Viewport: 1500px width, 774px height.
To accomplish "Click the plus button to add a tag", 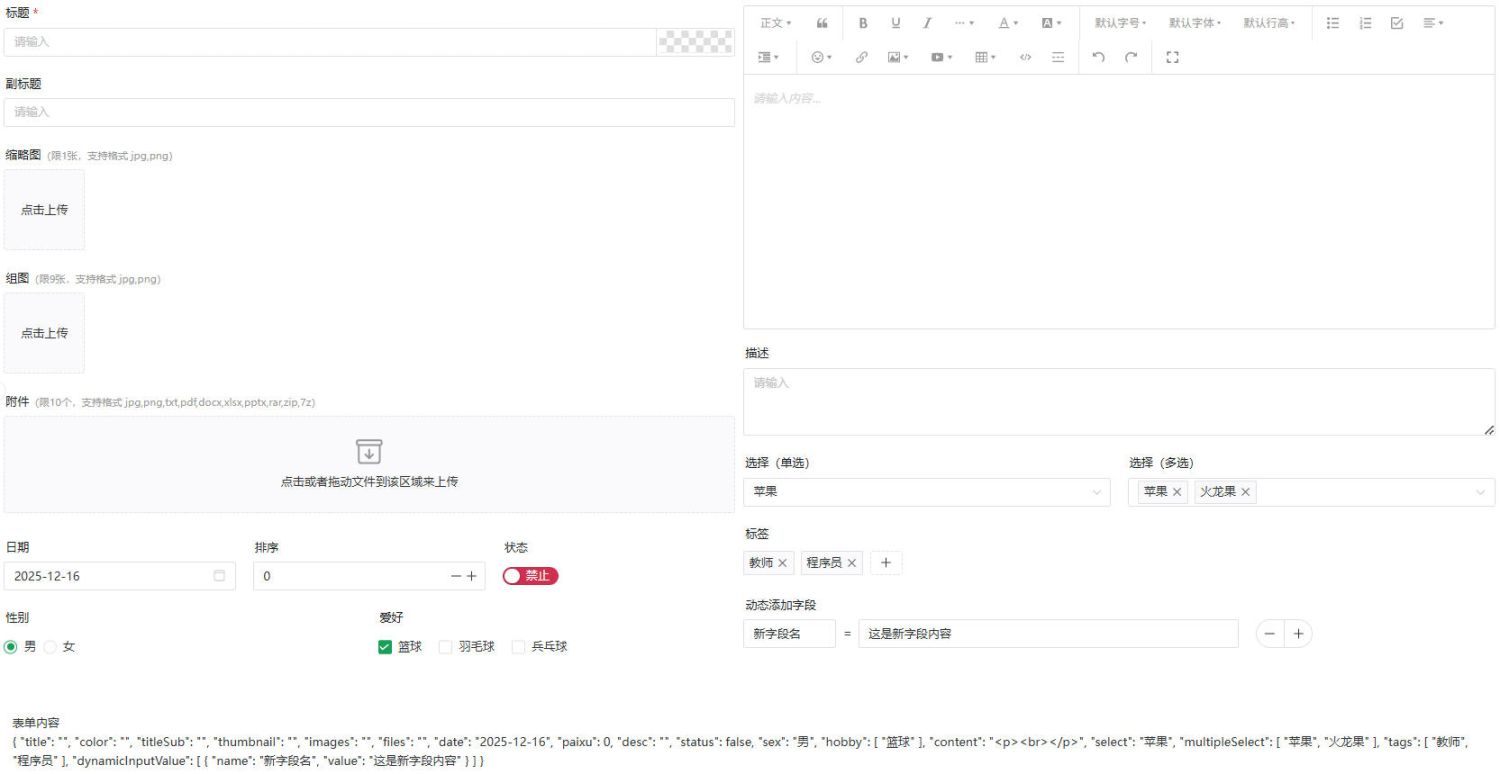I will 886,563.
